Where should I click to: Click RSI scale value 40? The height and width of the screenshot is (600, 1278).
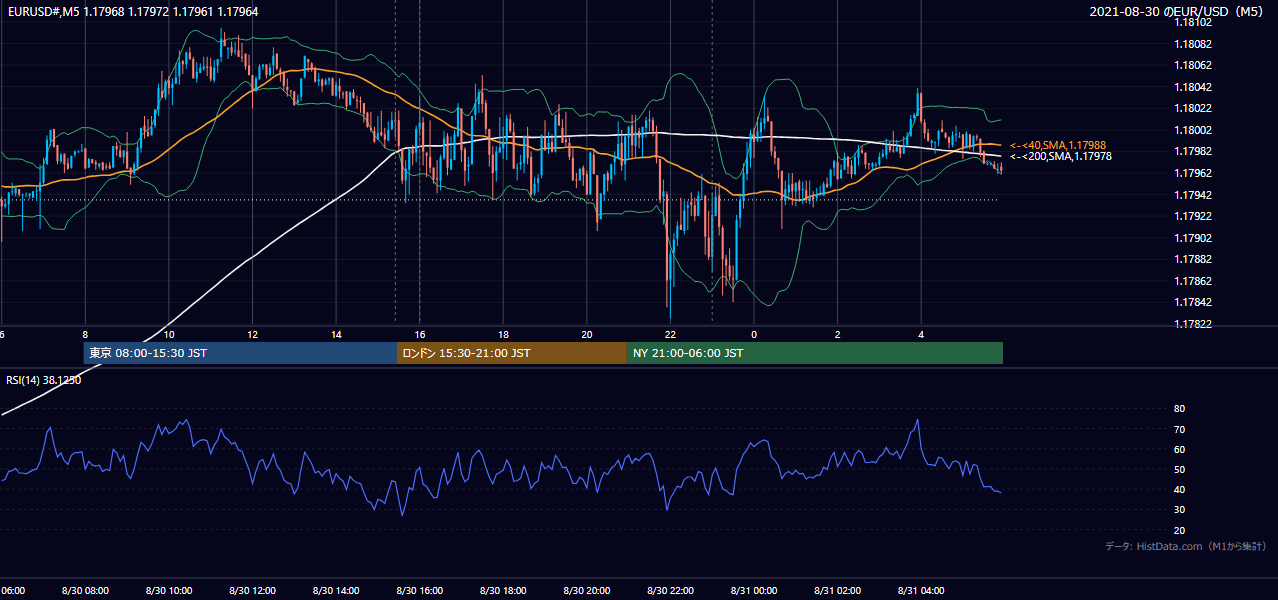pyautogui.click(x=1179, y=490)
